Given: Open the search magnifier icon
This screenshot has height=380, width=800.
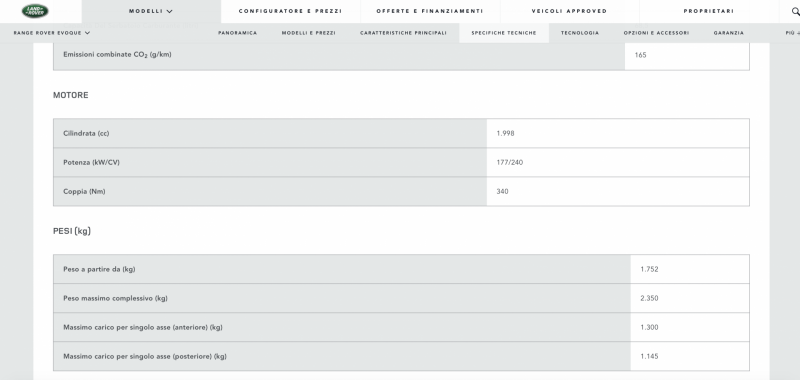Looking at the screenshot, I should (795, 11).
